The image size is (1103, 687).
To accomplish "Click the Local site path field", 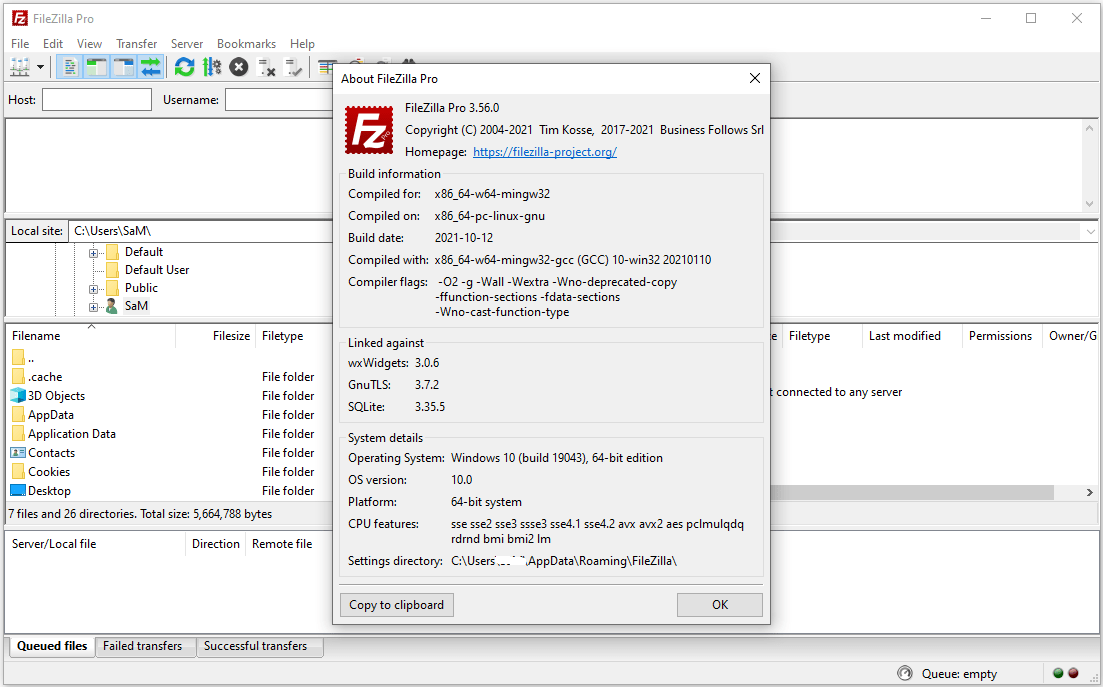I will 201,231.
